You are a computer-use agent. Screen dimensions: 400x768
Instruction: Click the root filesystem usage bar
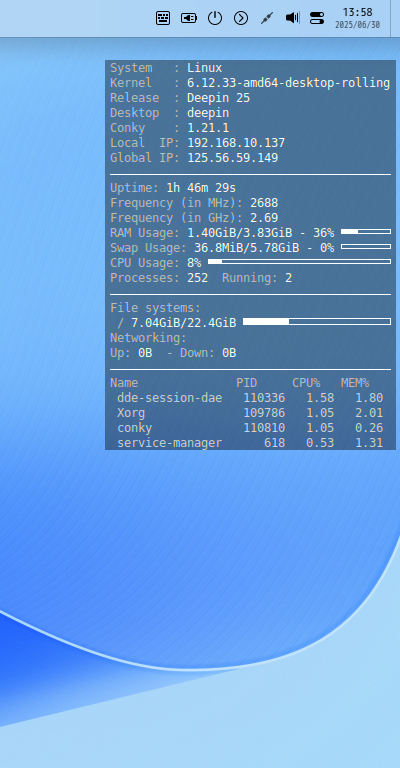(x=317, y=321)
